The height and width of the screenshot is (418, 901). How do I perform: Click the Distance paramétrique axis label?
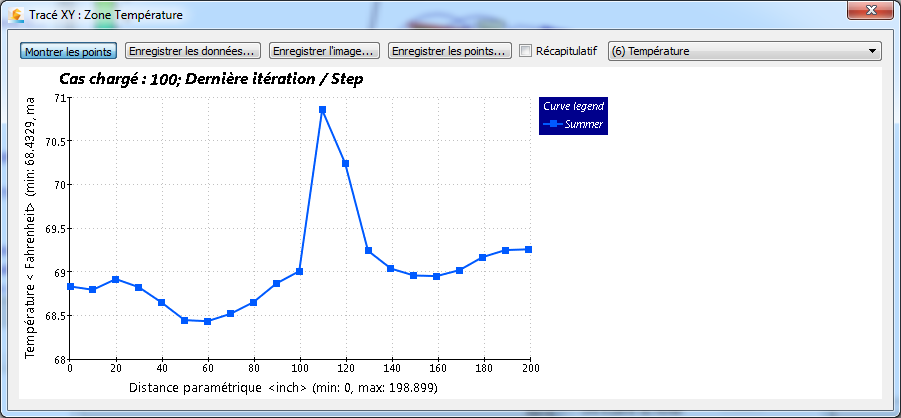coord(283,388)
